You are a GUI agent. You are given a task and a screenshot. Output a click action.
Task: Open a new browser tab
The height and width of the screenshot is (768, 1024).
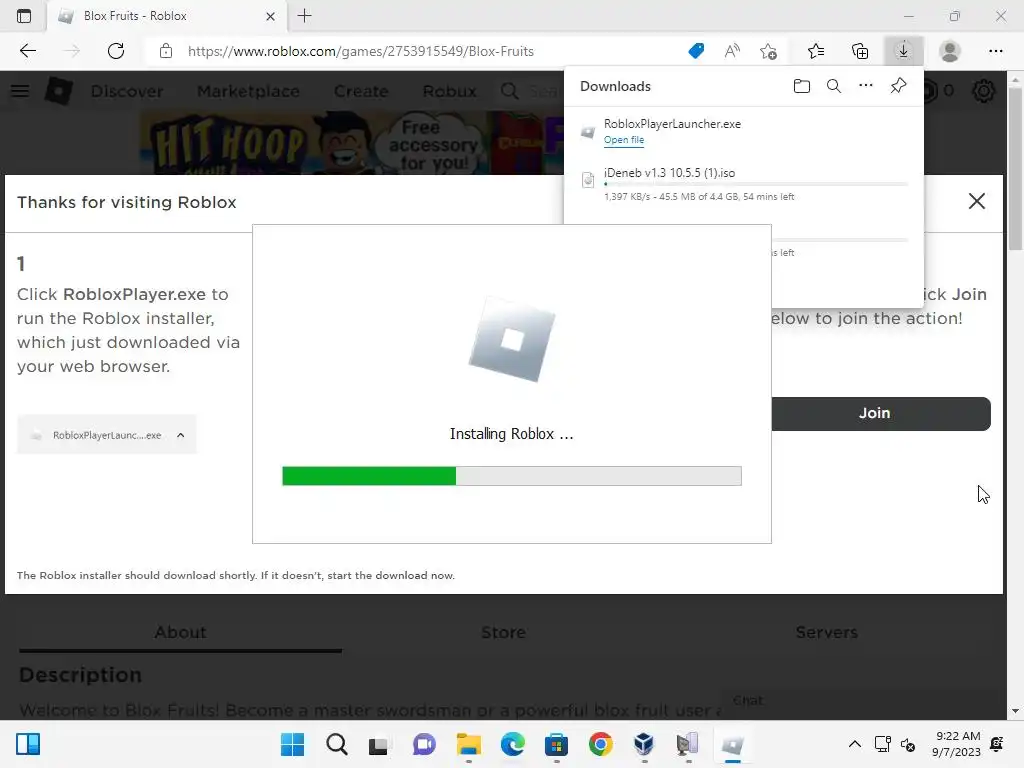tap(304, 16)
